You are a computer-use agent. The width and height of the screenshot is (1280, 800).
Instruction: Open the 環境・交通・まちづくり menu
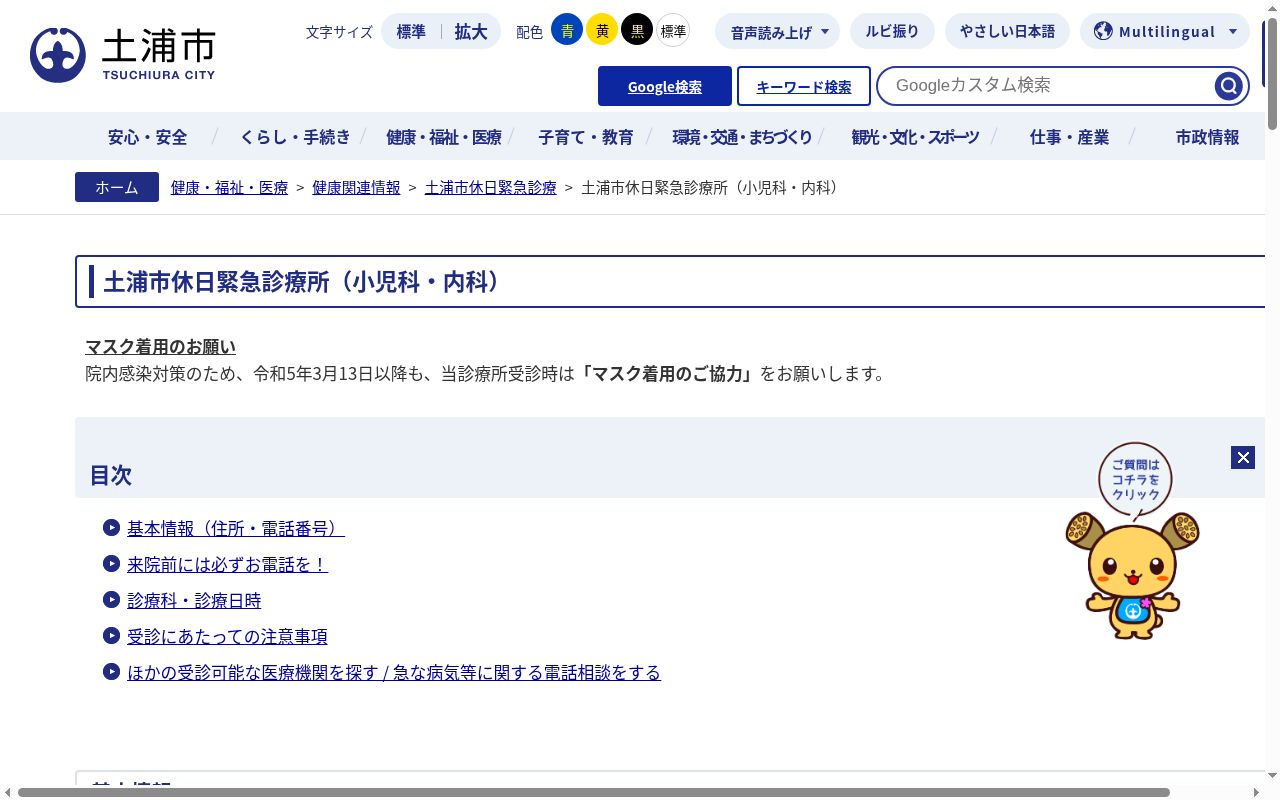click(x=742, y=137)
